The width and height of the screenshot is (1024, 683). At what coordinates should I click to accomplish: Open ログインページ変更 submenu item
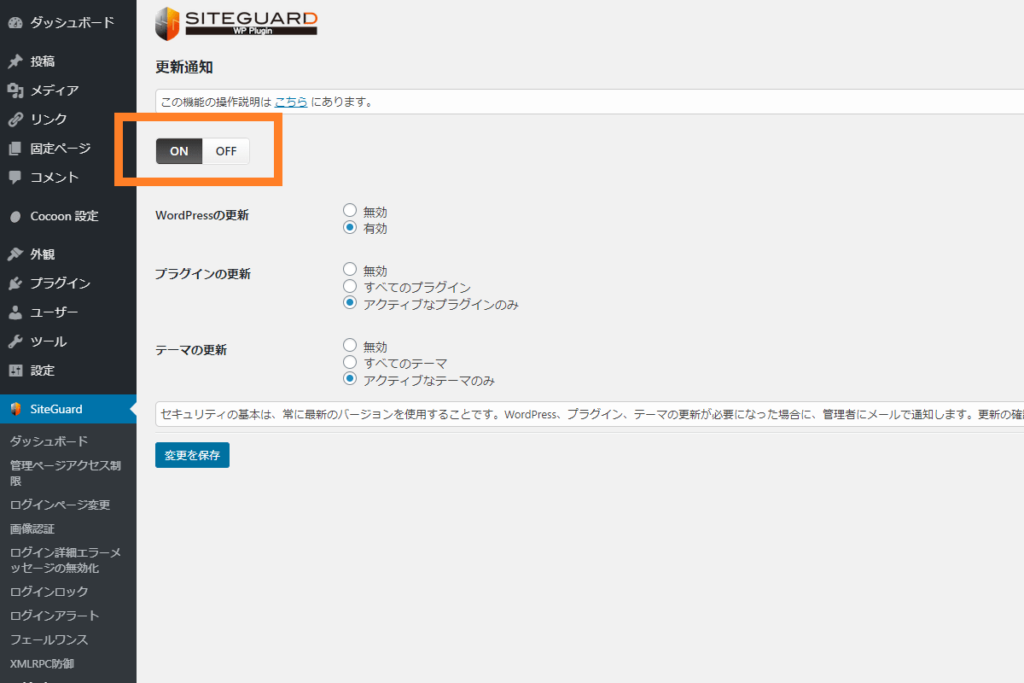[x=60, y=505]
